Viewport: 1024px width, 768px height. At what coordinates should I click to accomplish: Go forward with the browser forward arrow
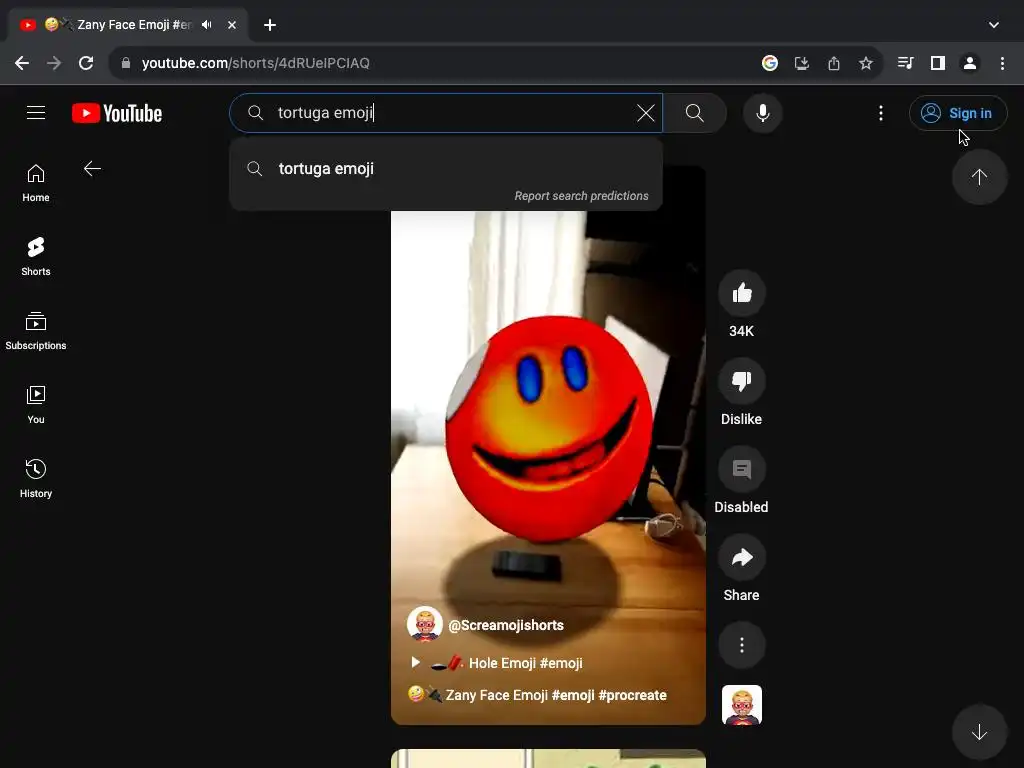[x=54, y=63]
